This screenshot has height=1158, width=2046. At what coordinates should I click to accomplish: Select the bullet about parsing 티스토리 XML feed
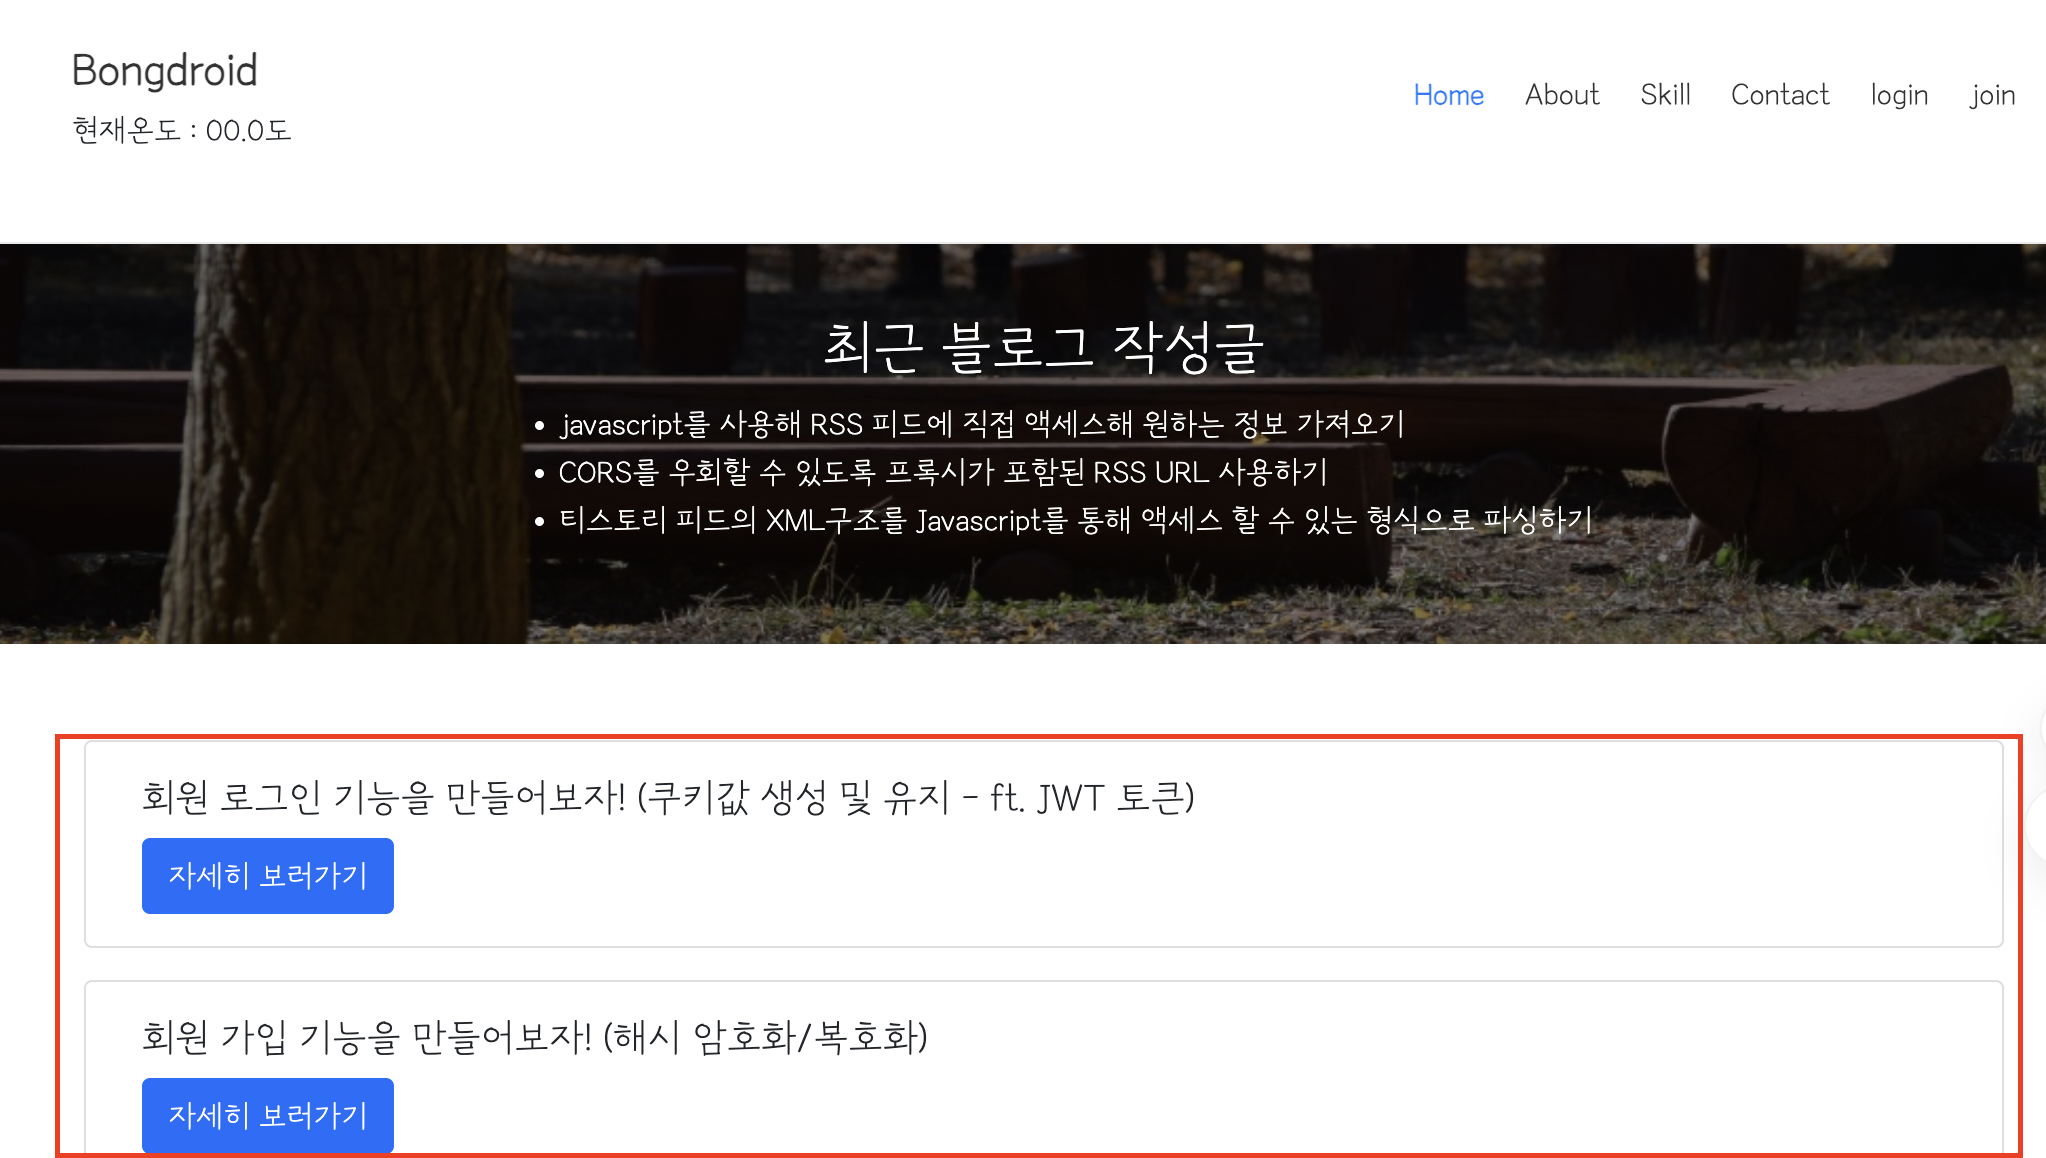(x=1075, y=520)
